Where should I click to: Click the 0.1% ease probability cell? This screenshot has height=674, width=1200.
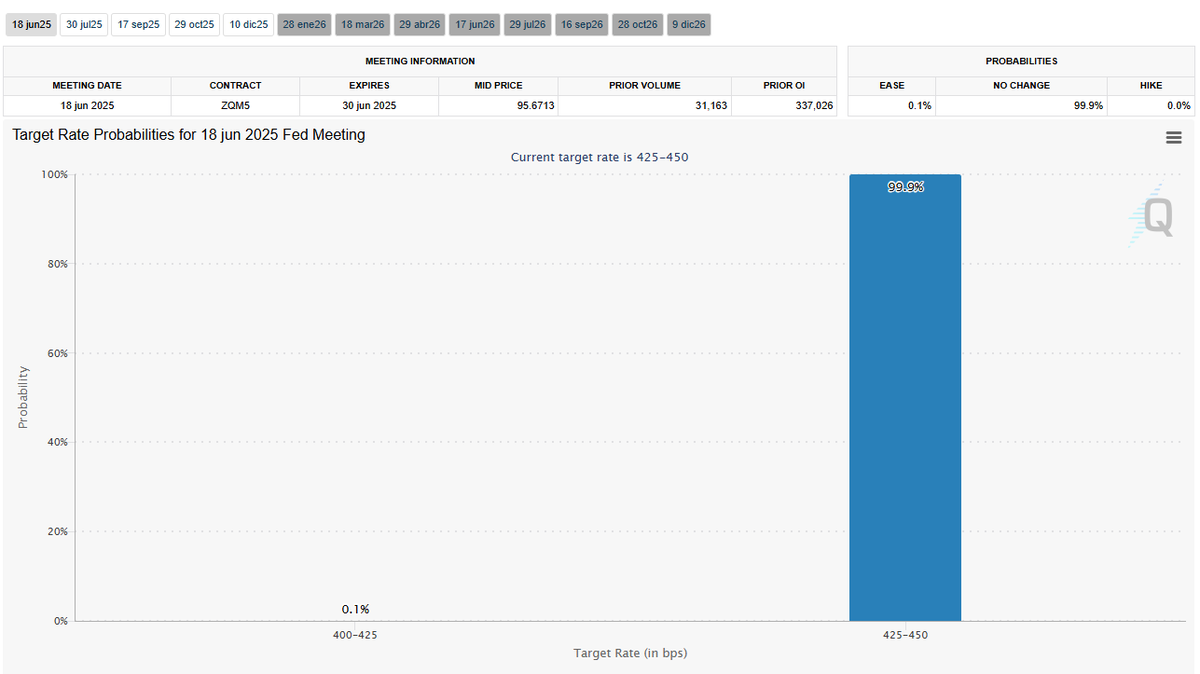click(x=892, y=105)
